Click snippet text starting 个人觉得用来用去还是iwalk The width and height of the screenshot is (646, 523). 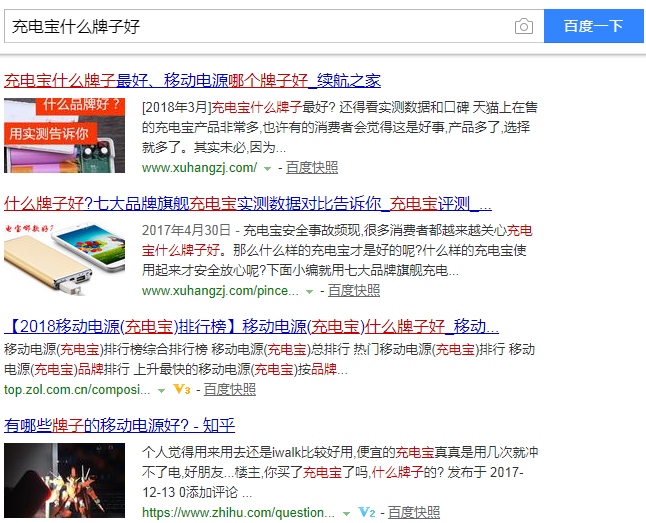[340, 472]
